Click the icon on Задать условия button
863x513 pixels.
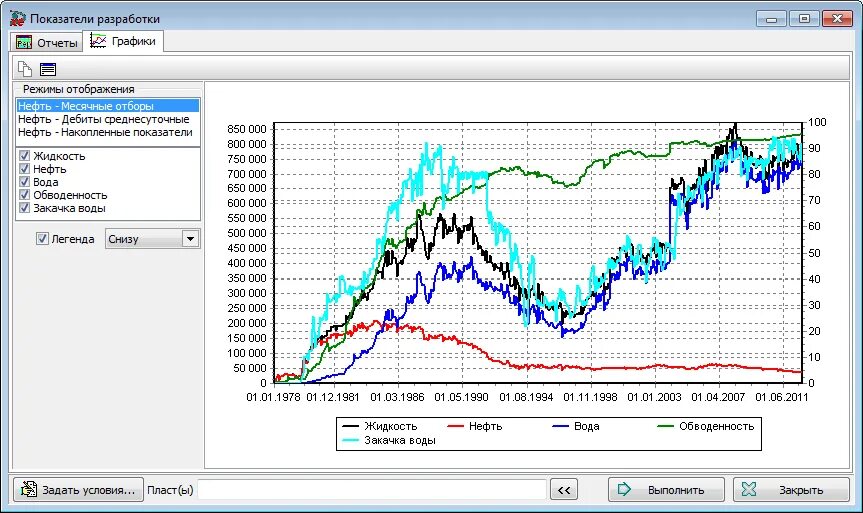(x=28, y=489)
